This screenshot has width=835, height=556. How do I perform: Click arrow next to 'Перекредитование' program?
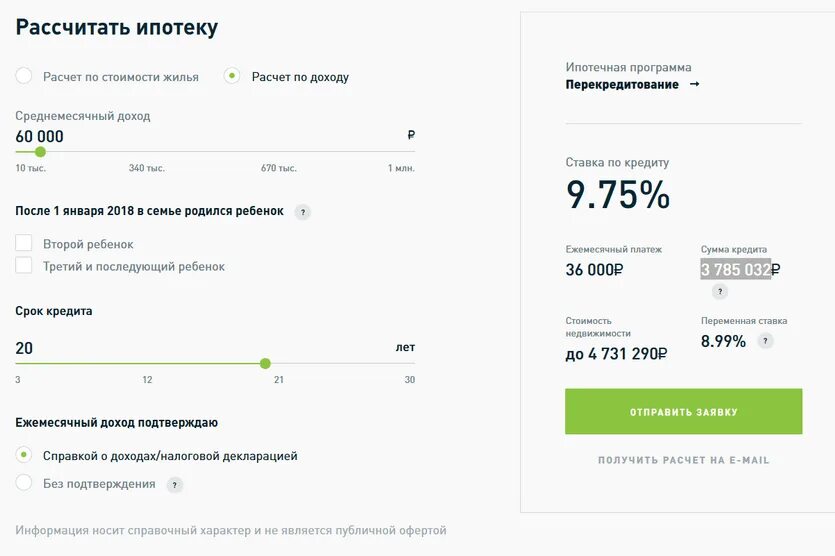pos(695,85)
